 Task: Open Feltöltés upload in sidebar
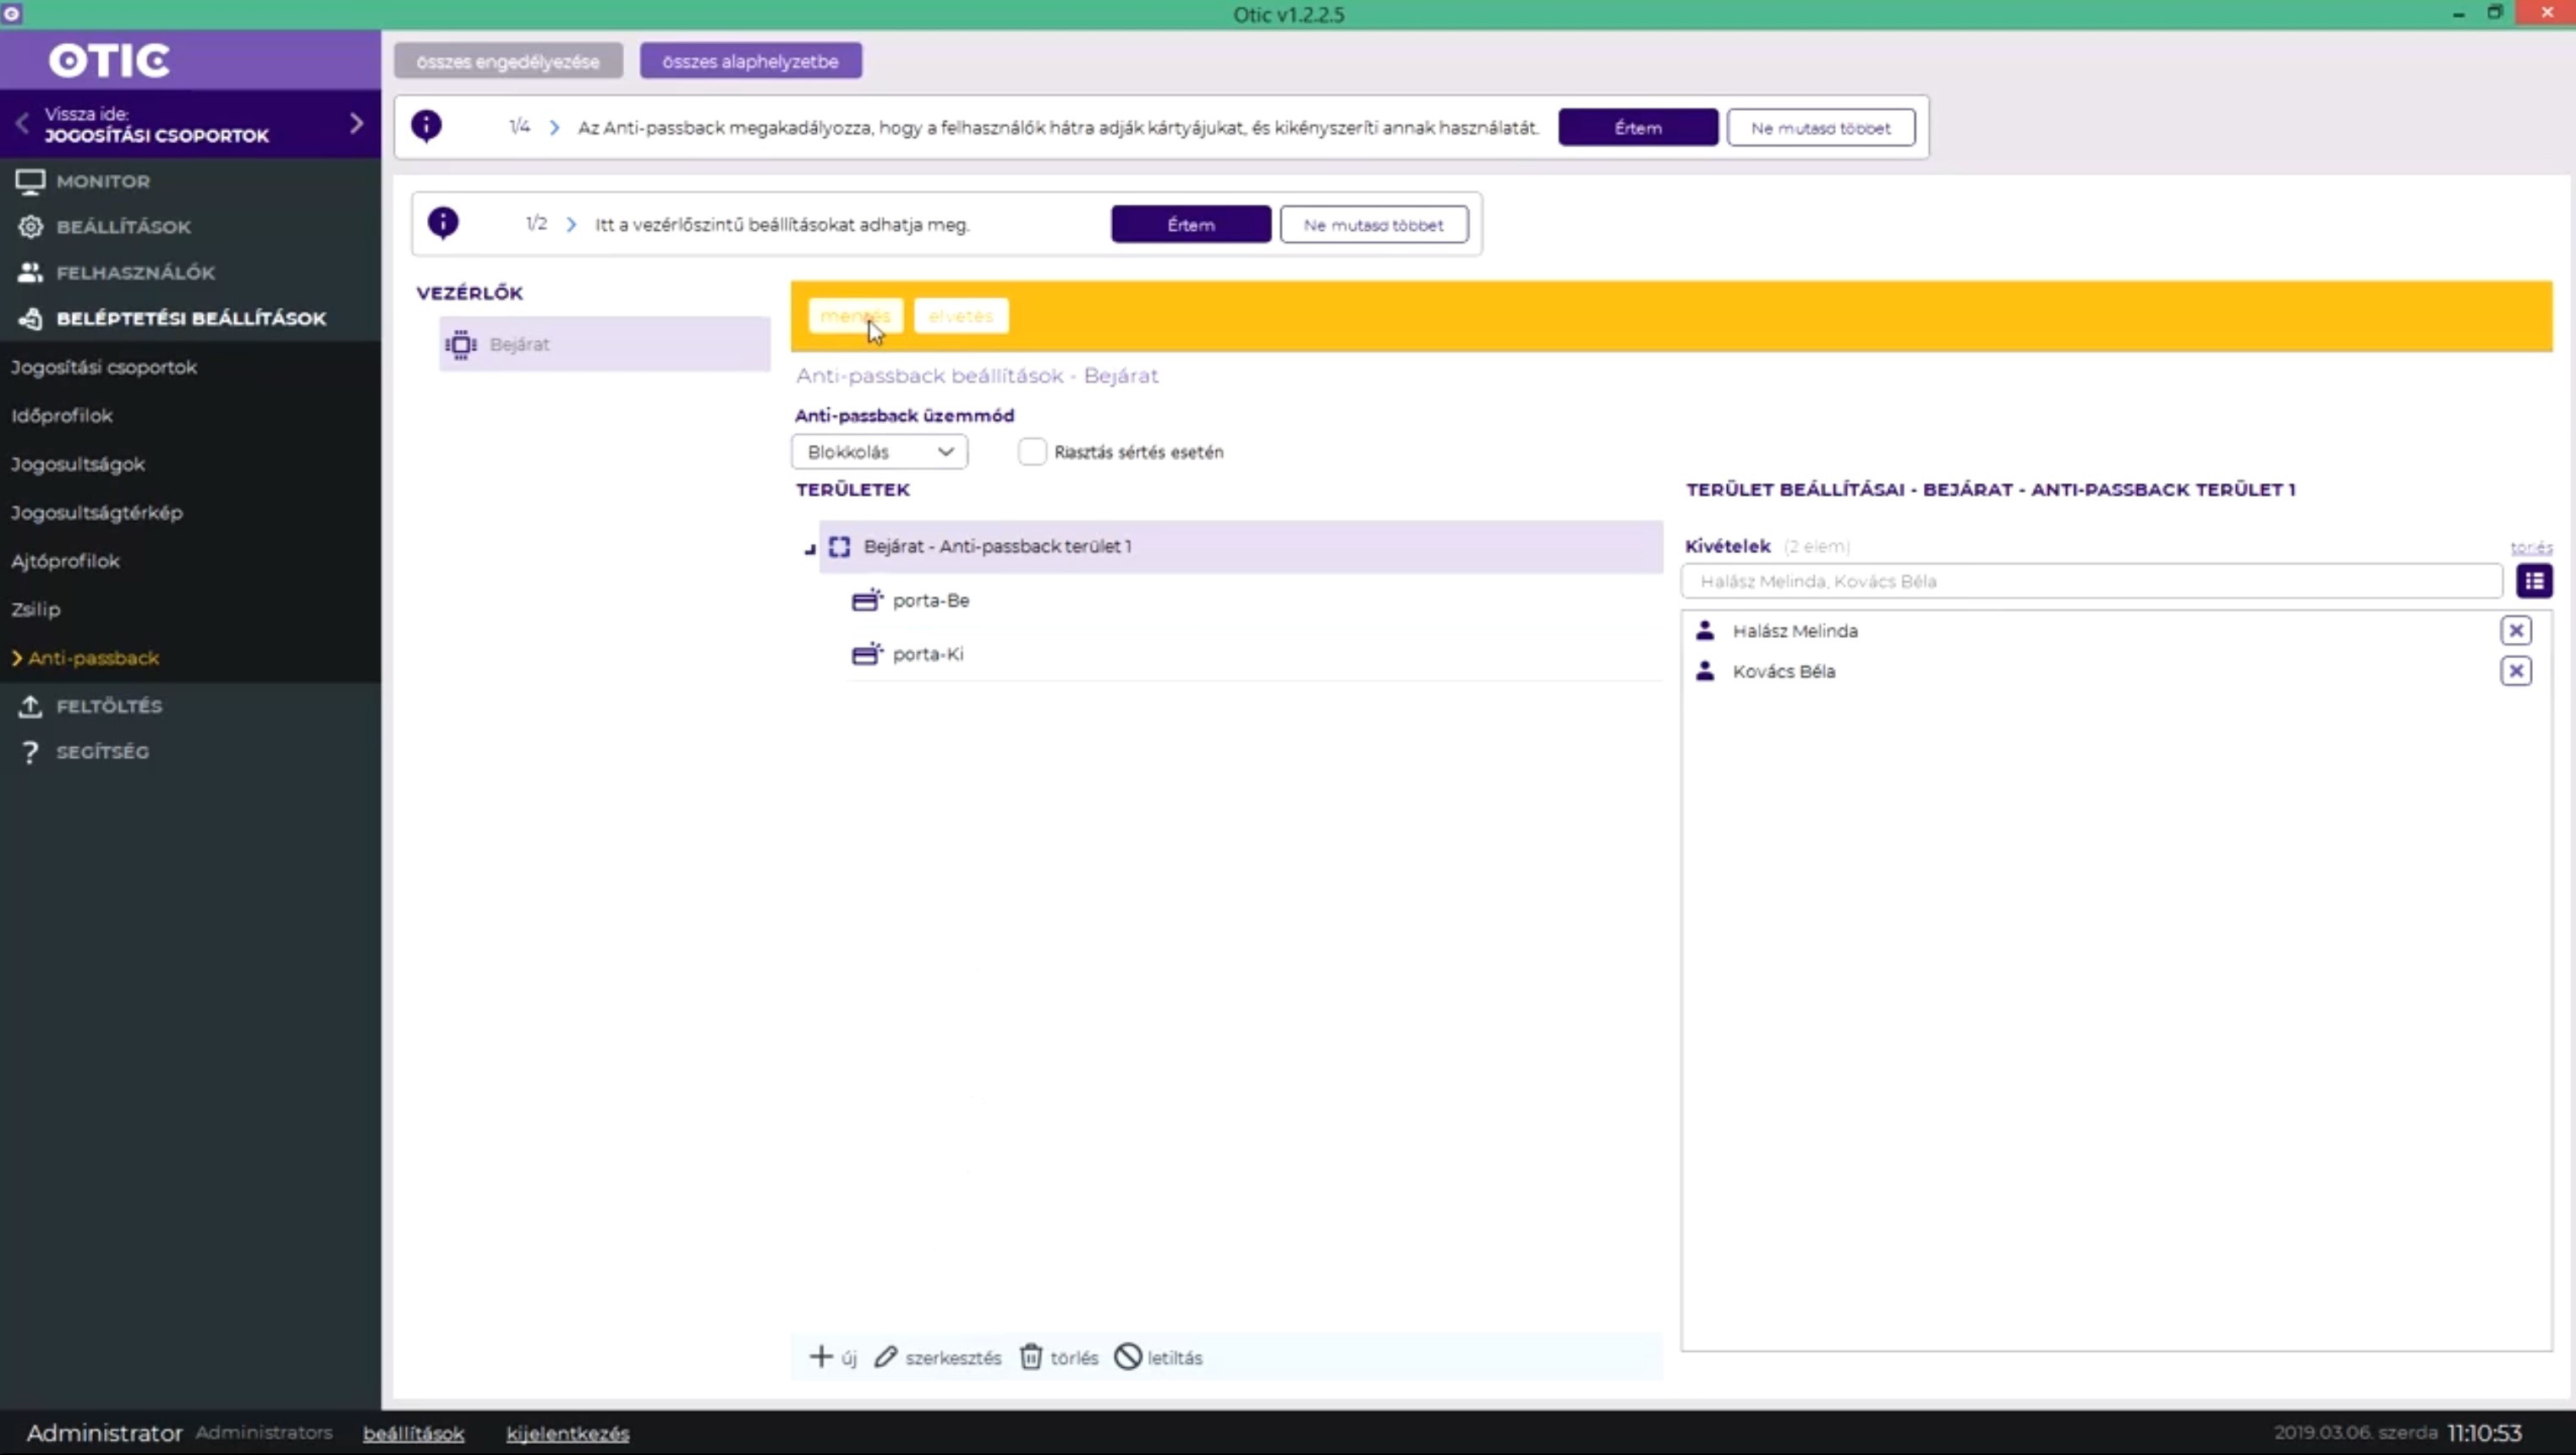coord(108,706)
